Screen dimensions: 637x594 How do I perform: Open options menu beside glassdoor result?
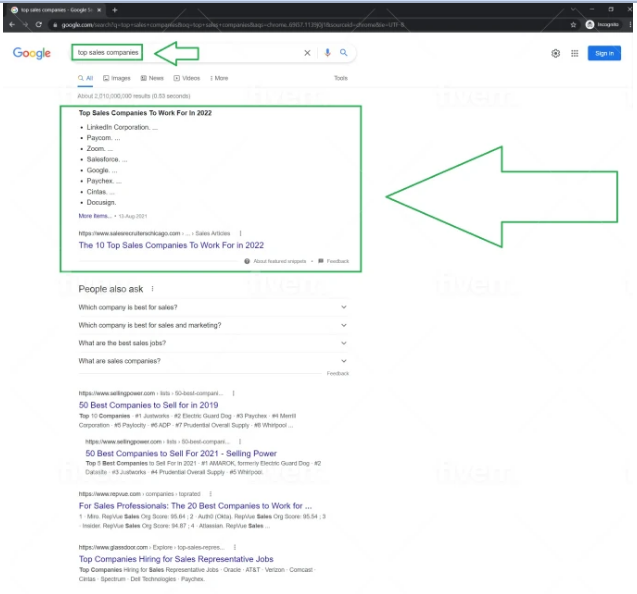pos(235,547)
